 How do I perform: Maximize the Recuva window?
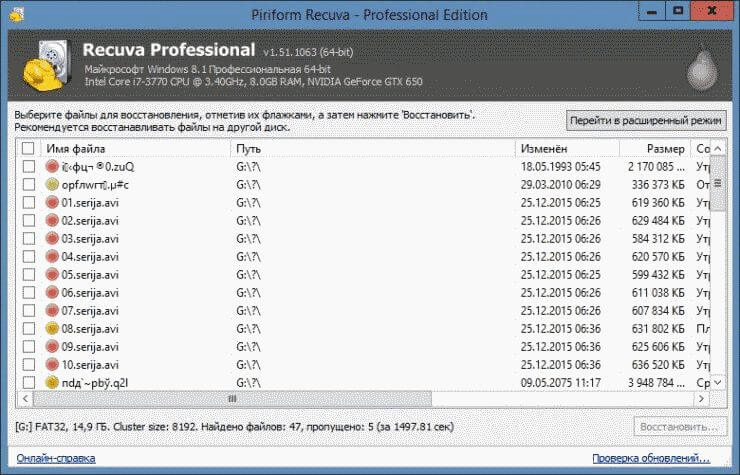(x=678, y=11)
